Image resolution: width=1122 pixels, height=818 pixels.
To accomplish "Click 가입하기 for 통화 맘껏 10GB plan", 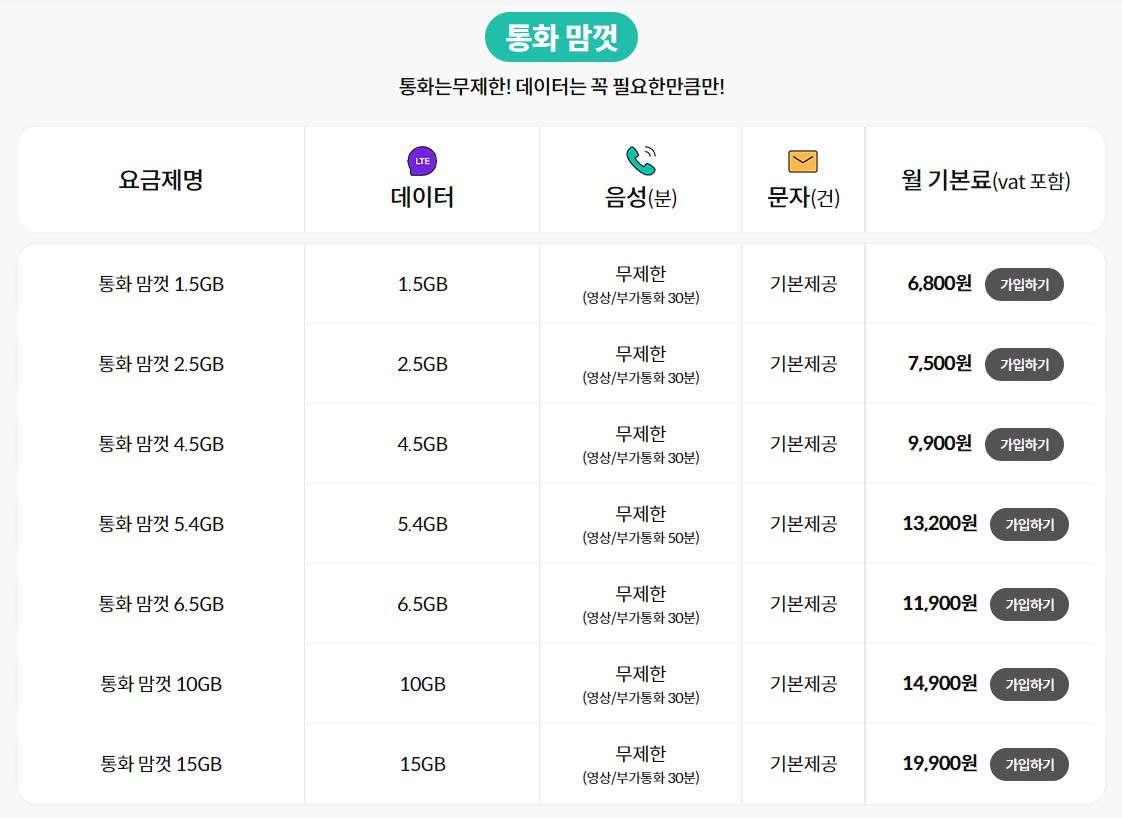I will [1030, 684].
